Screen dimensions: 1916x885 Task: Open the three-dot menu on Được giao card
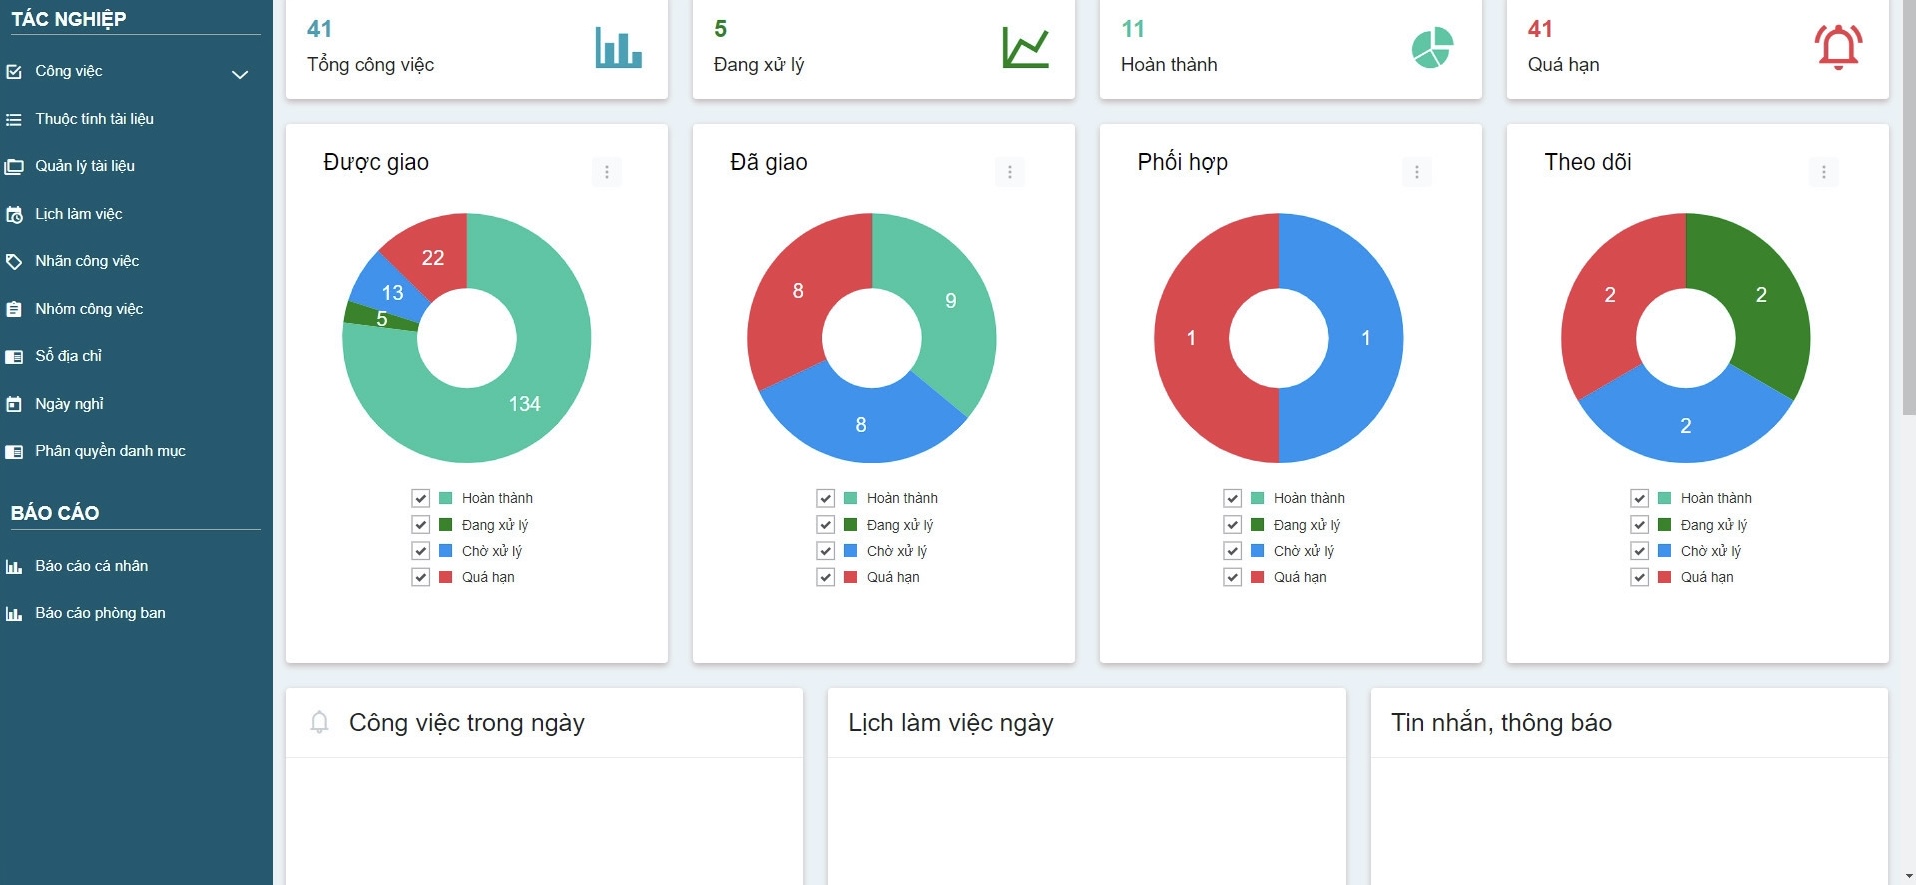tap(606, 172)
